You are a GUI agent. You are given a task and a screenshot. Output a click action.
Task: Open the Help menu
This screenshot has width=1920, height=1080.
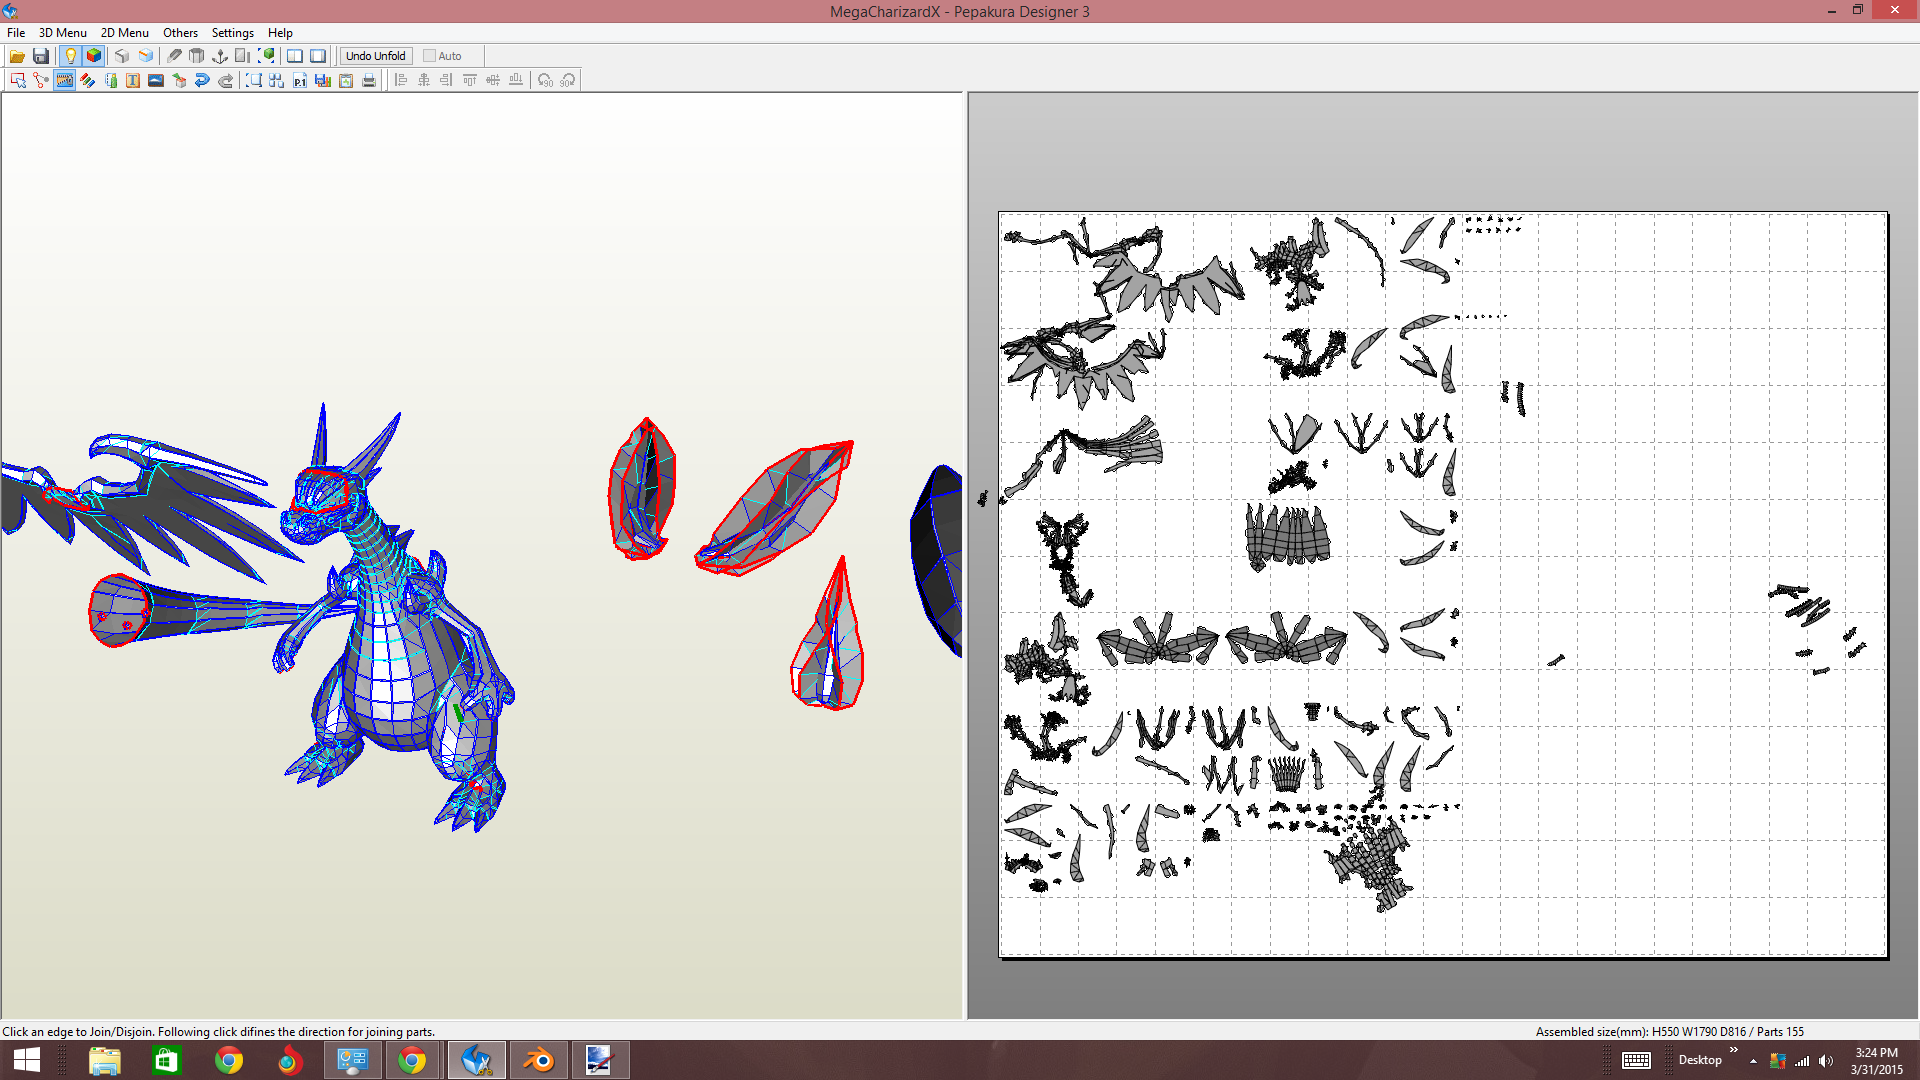tap(280, 32)
